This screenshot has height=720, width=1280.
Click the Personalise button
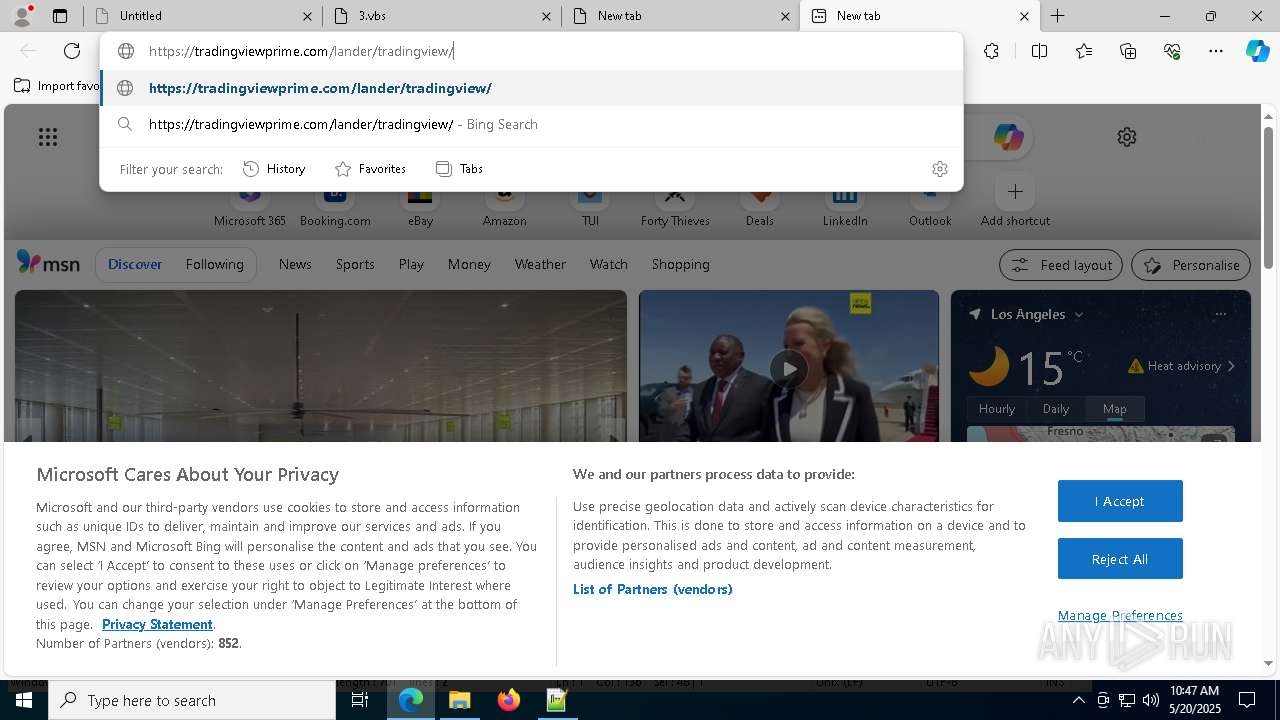click(1191, 265)
